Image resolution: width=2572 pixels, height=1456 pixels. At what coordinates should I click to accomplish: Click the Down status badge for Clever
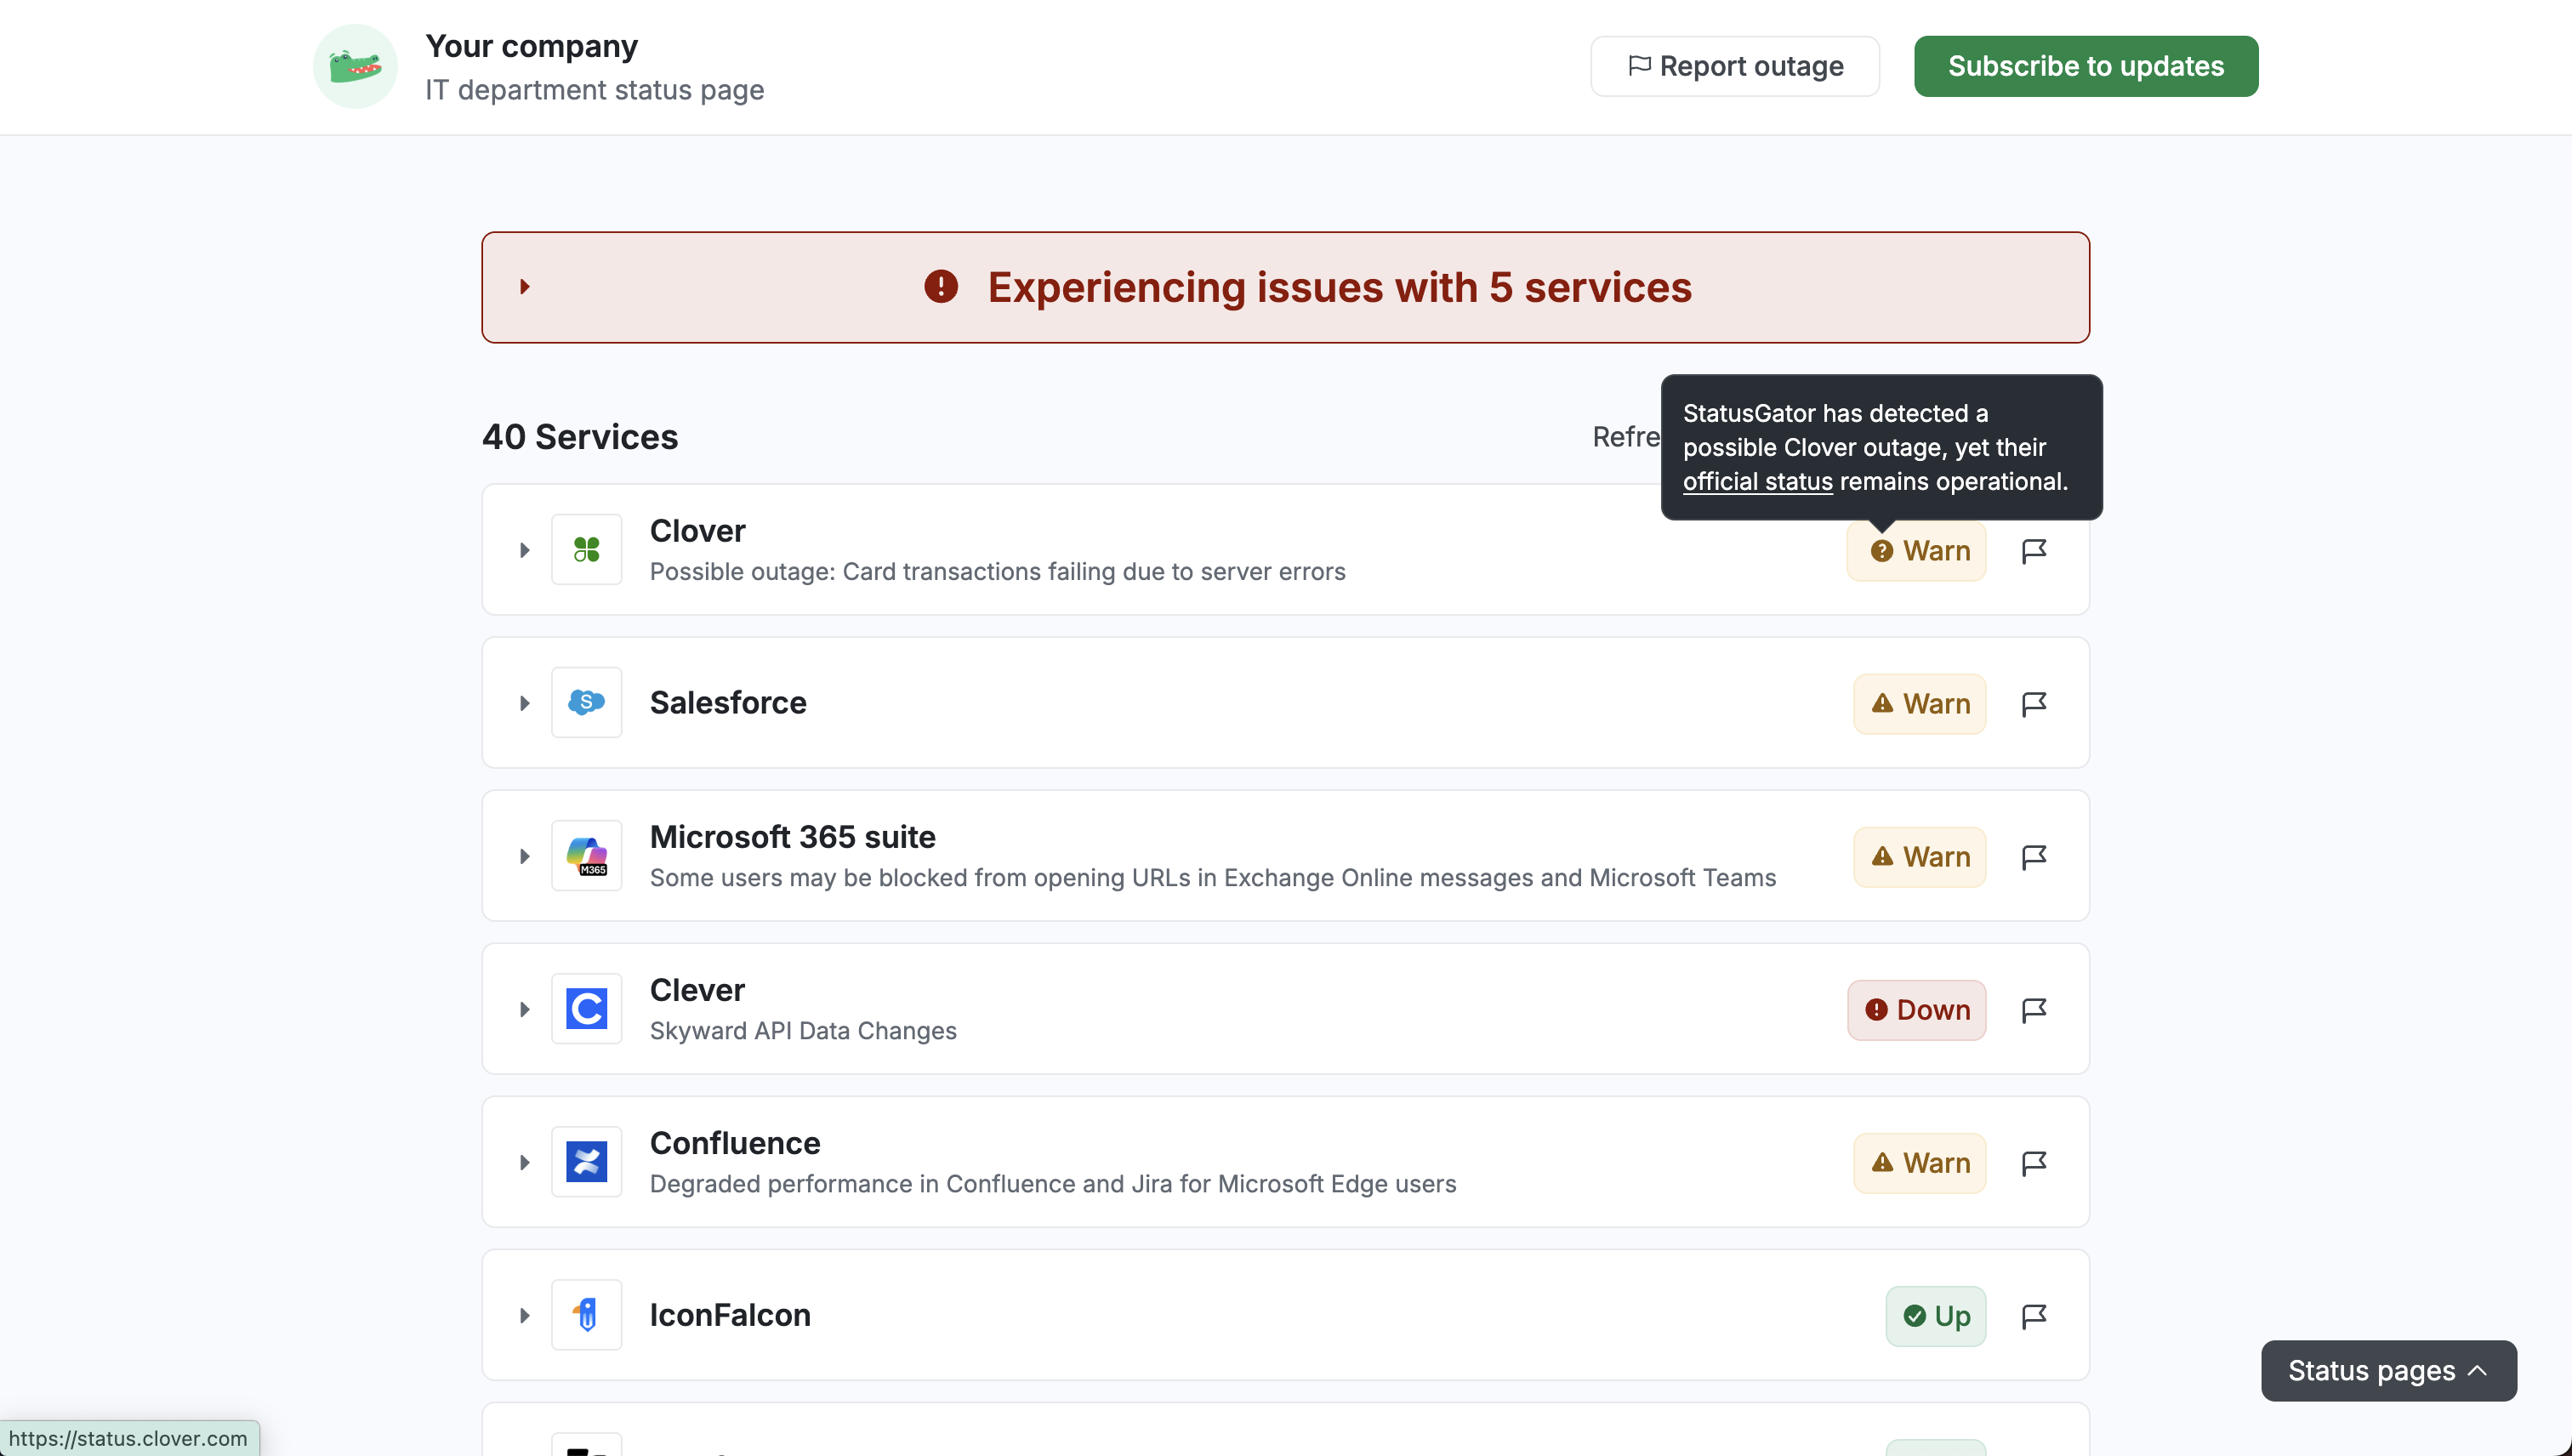coord(1916,1010)
